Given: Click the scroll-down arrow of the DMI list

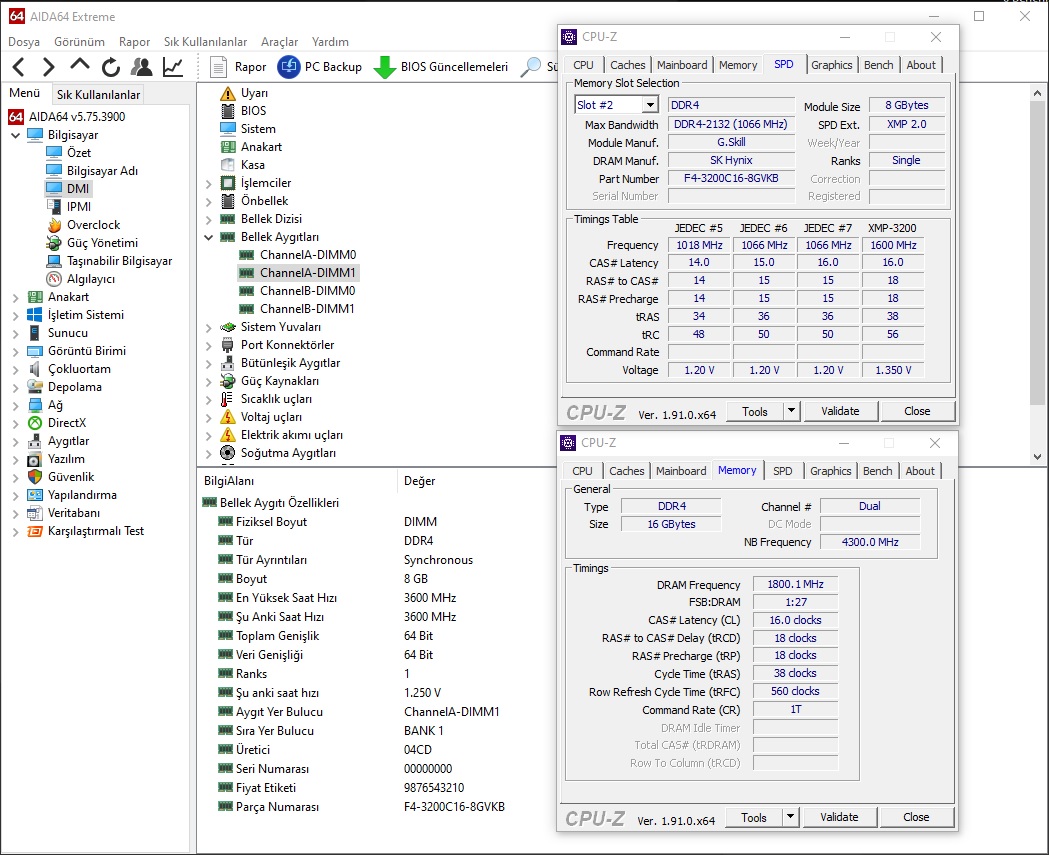Looking at the screenshot, I should click(1037, 457).
